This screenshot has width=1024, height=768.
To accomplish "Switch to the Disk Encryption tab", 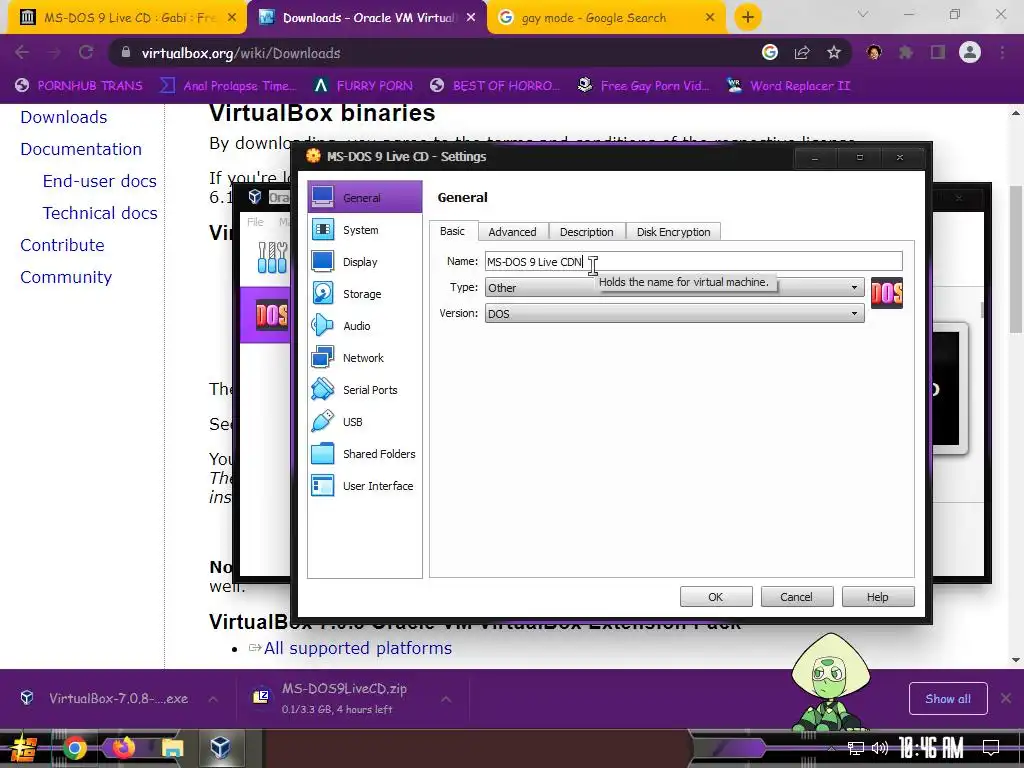I will click(673, 232).
